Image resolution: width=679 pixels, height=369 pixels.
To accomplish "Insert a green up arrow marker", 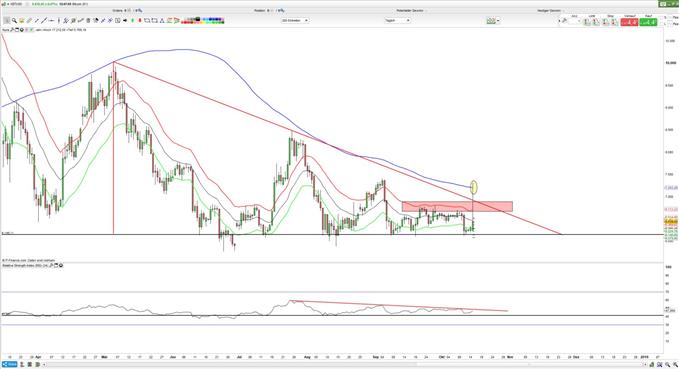I will tap(133, 20).
